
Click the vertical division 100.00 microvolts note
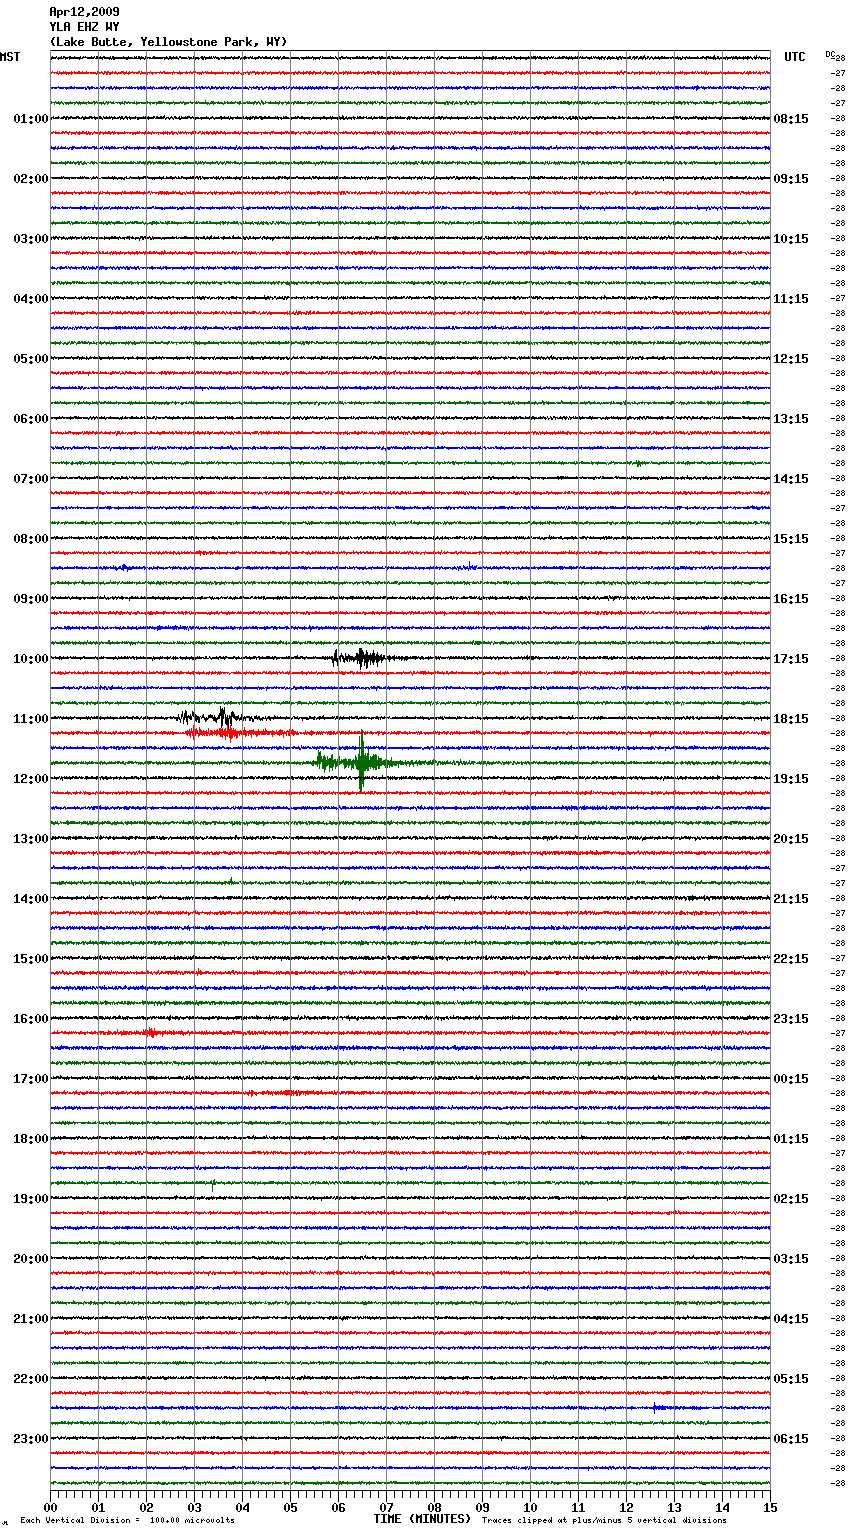pyautogui.click(x=127, y=1520)
